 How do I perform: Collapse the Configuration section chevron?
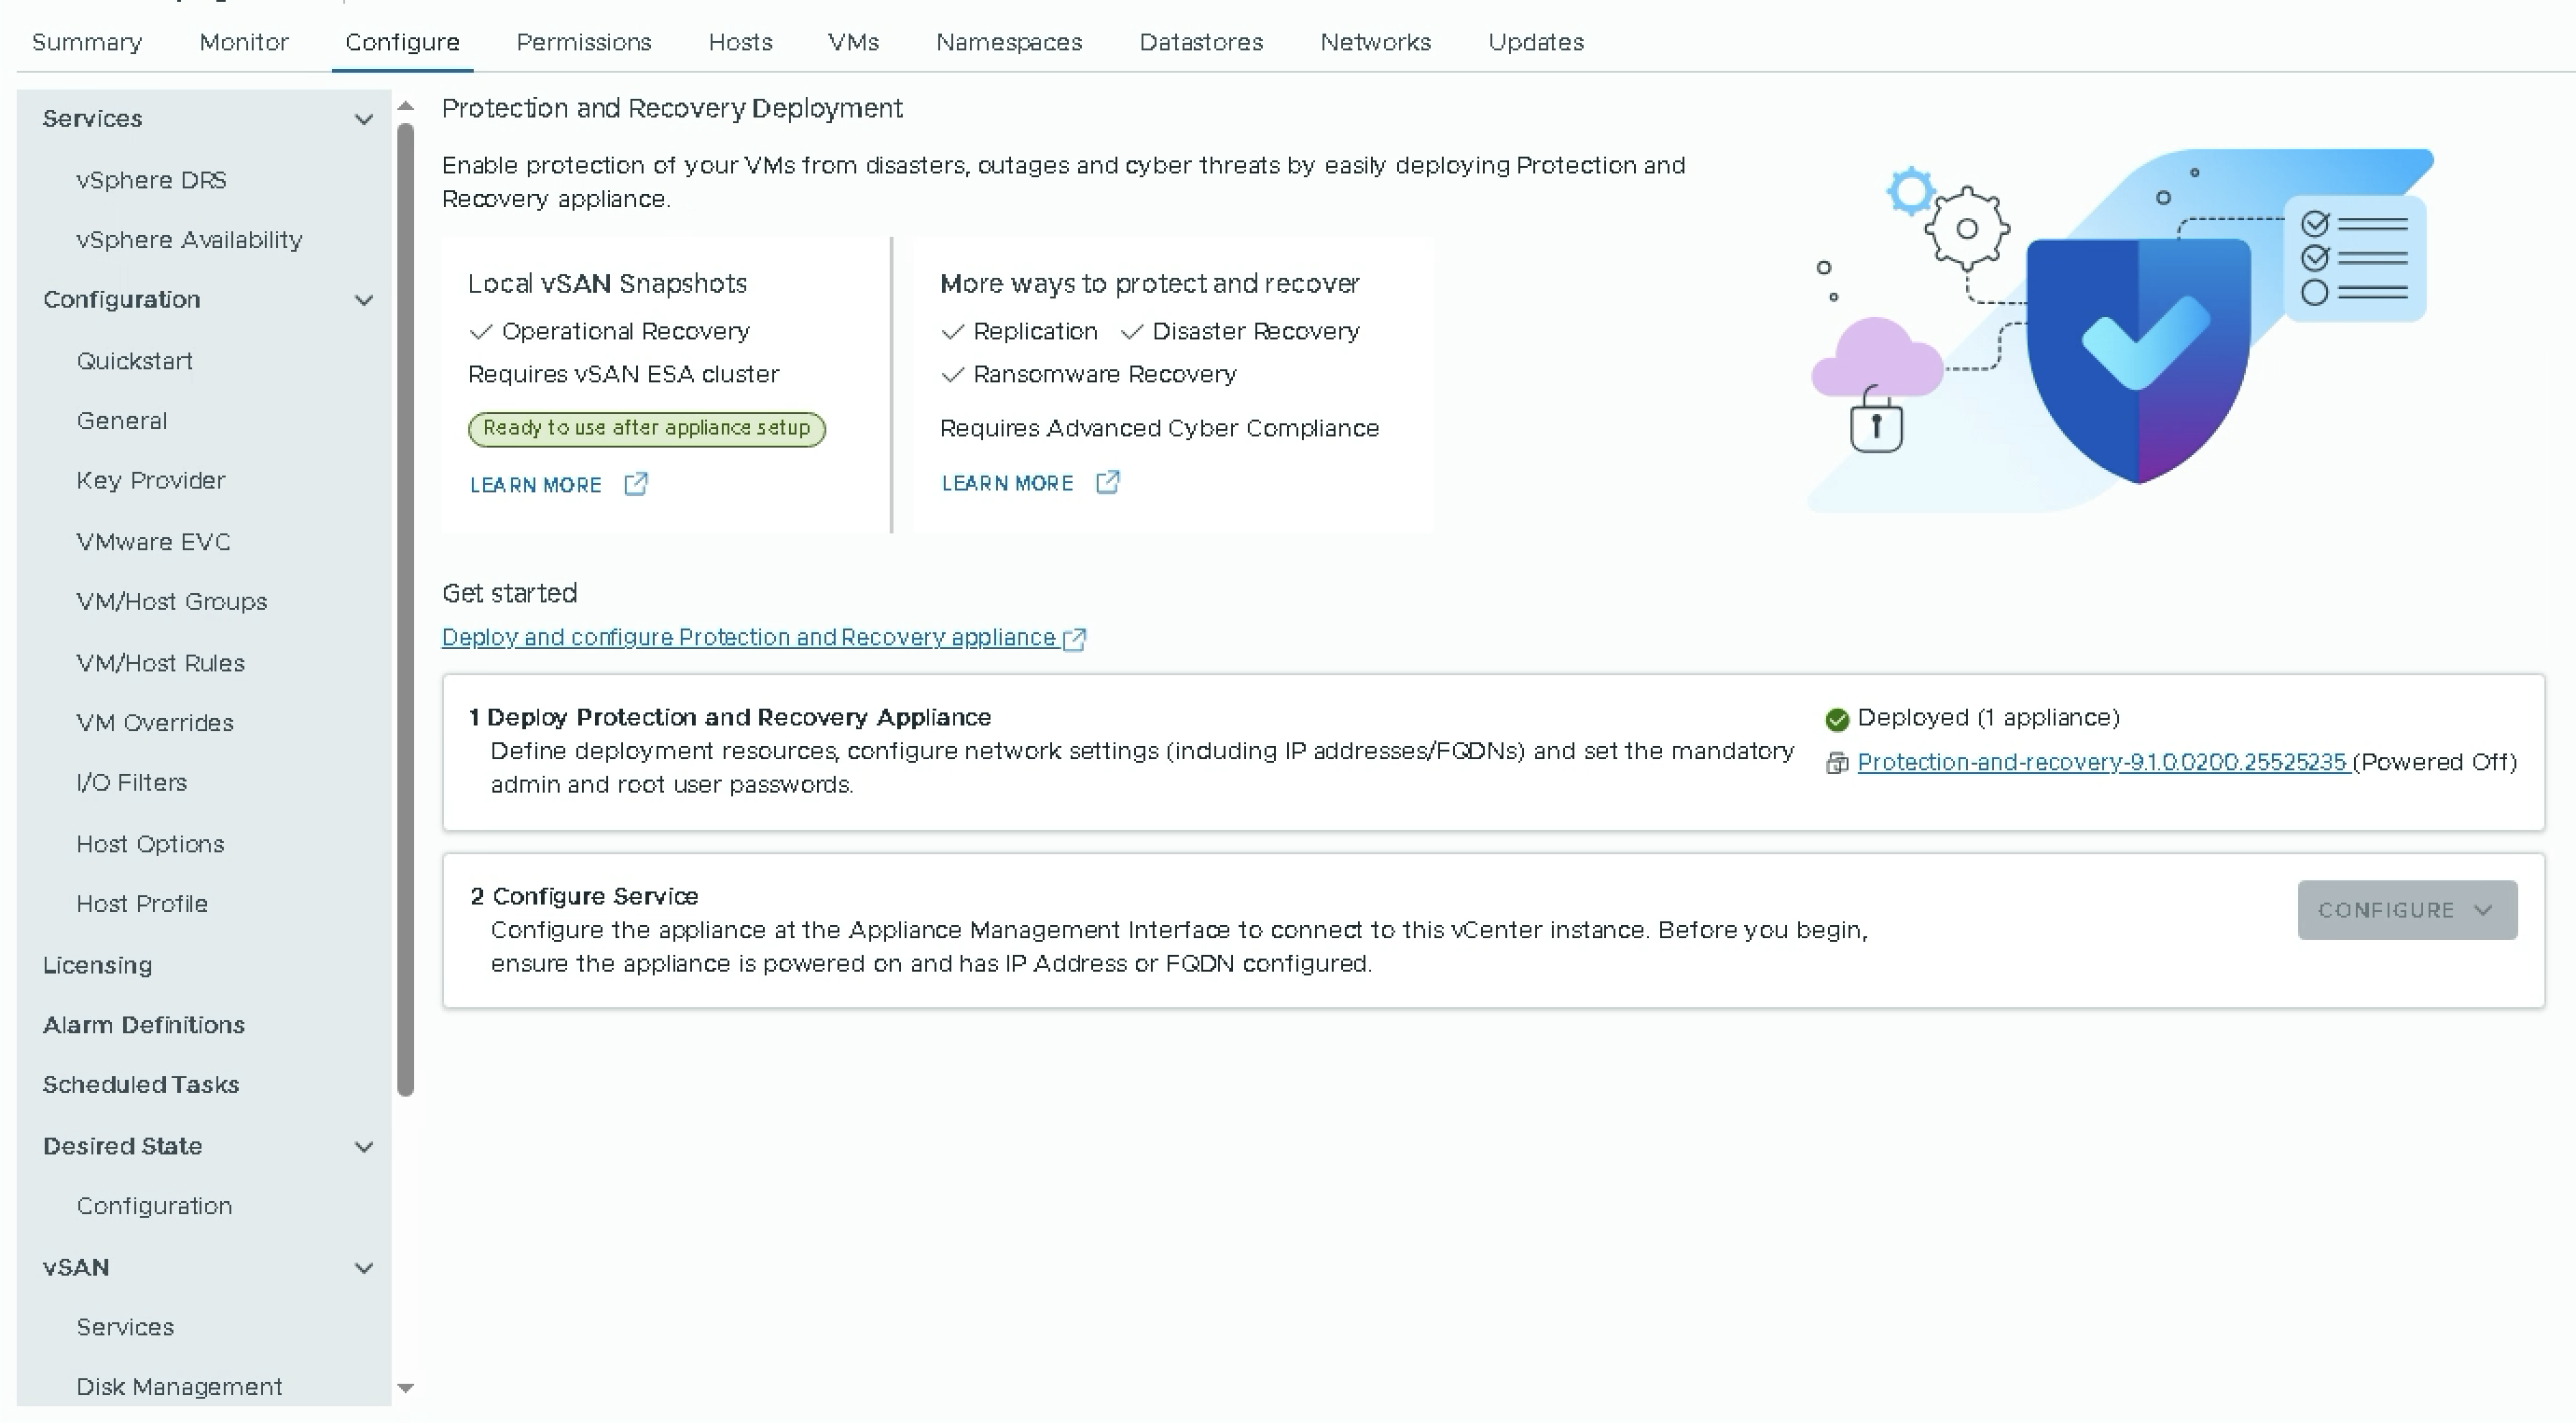(364, 300)
